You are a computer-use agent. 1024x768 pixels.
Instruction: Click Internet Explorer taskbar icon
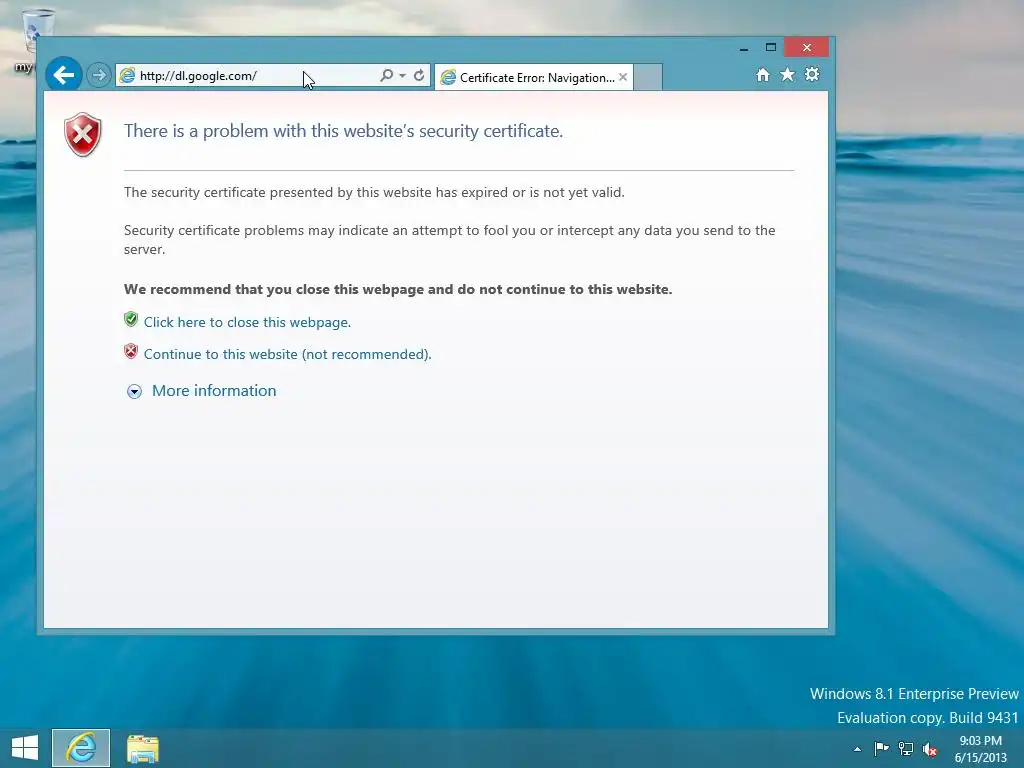pyautogui.click(x=81, y=748)
